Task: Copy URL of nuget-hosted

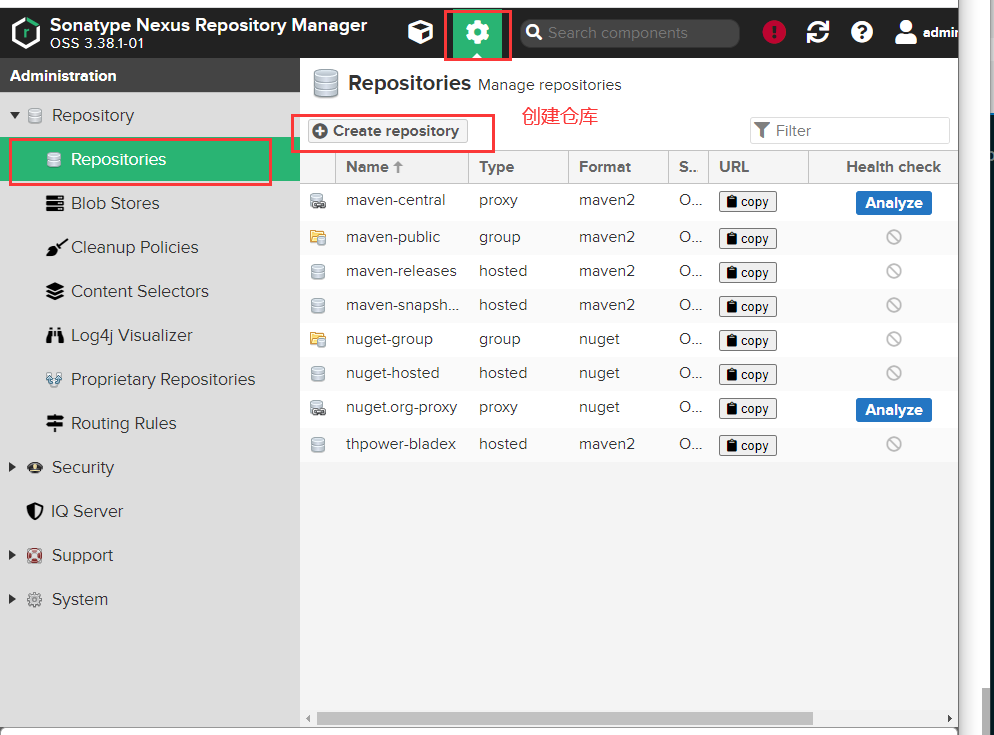Action: coord(747,375)
